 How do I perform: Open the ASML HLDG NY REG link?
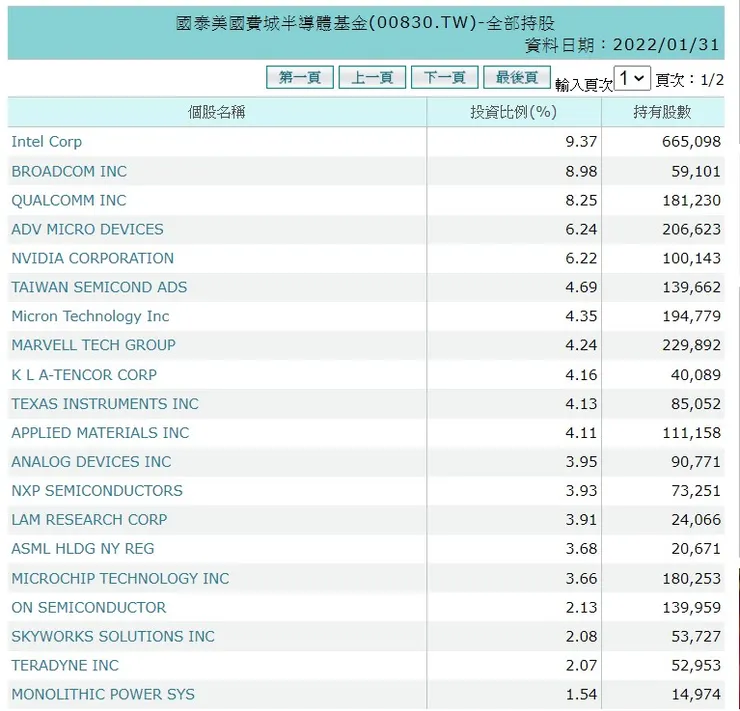click(x=83, y=549)
